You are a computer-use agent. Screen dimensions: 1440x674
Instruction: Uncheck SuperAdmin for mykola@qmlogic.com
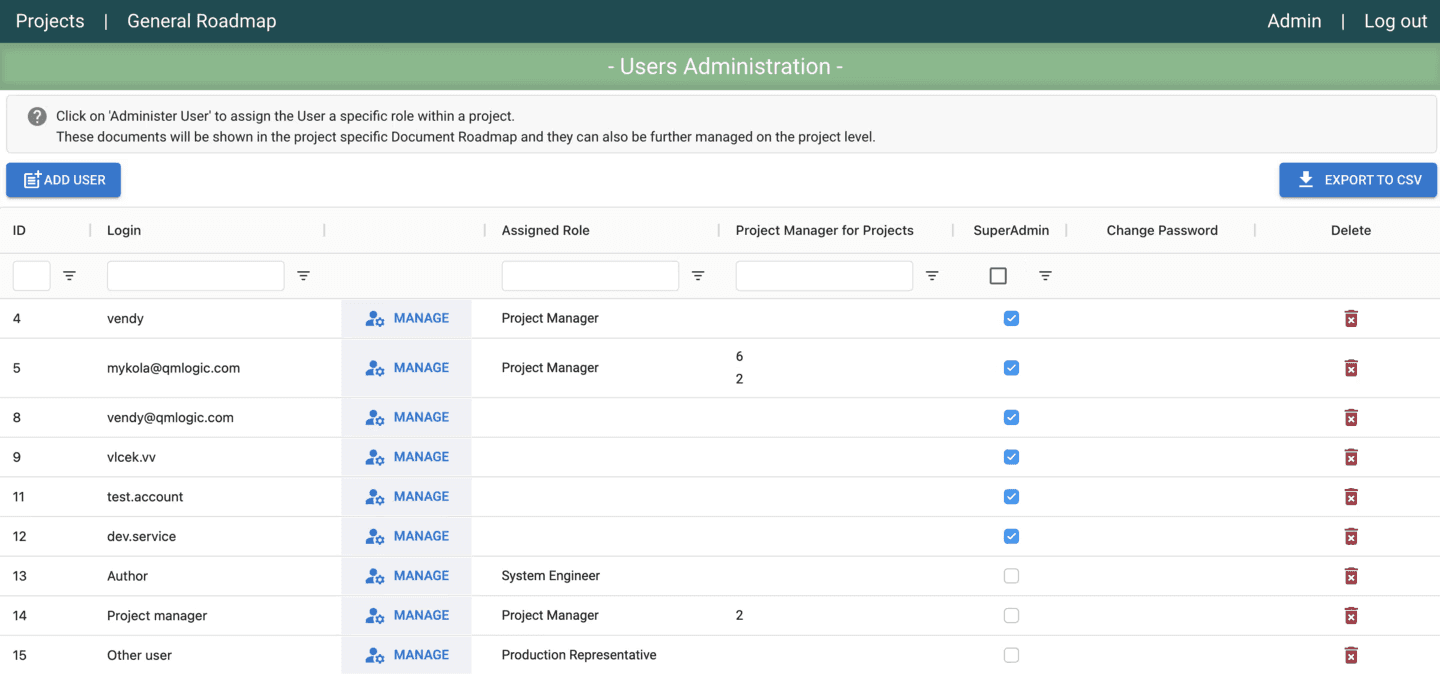(x=1011, y=368)
